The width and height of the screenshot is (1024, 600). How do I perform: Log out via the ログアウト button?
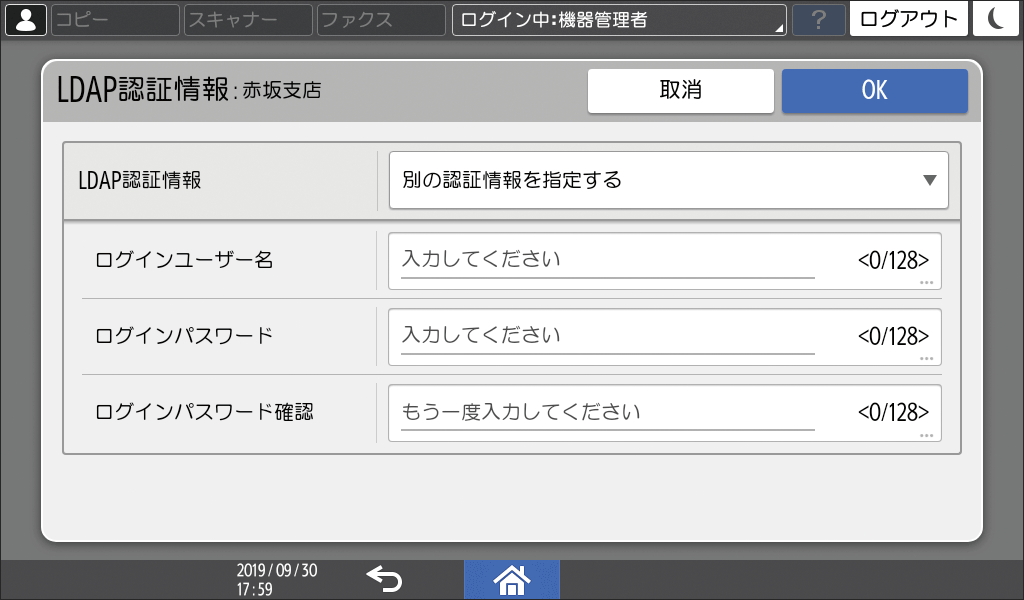point(908,19)
